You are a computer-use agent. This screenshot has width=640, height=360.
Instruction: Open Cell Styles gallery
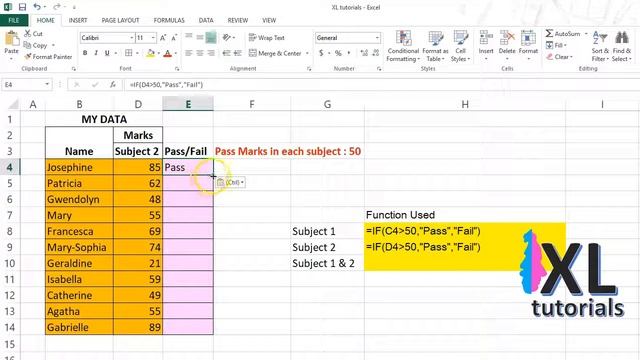coord(460,46)
